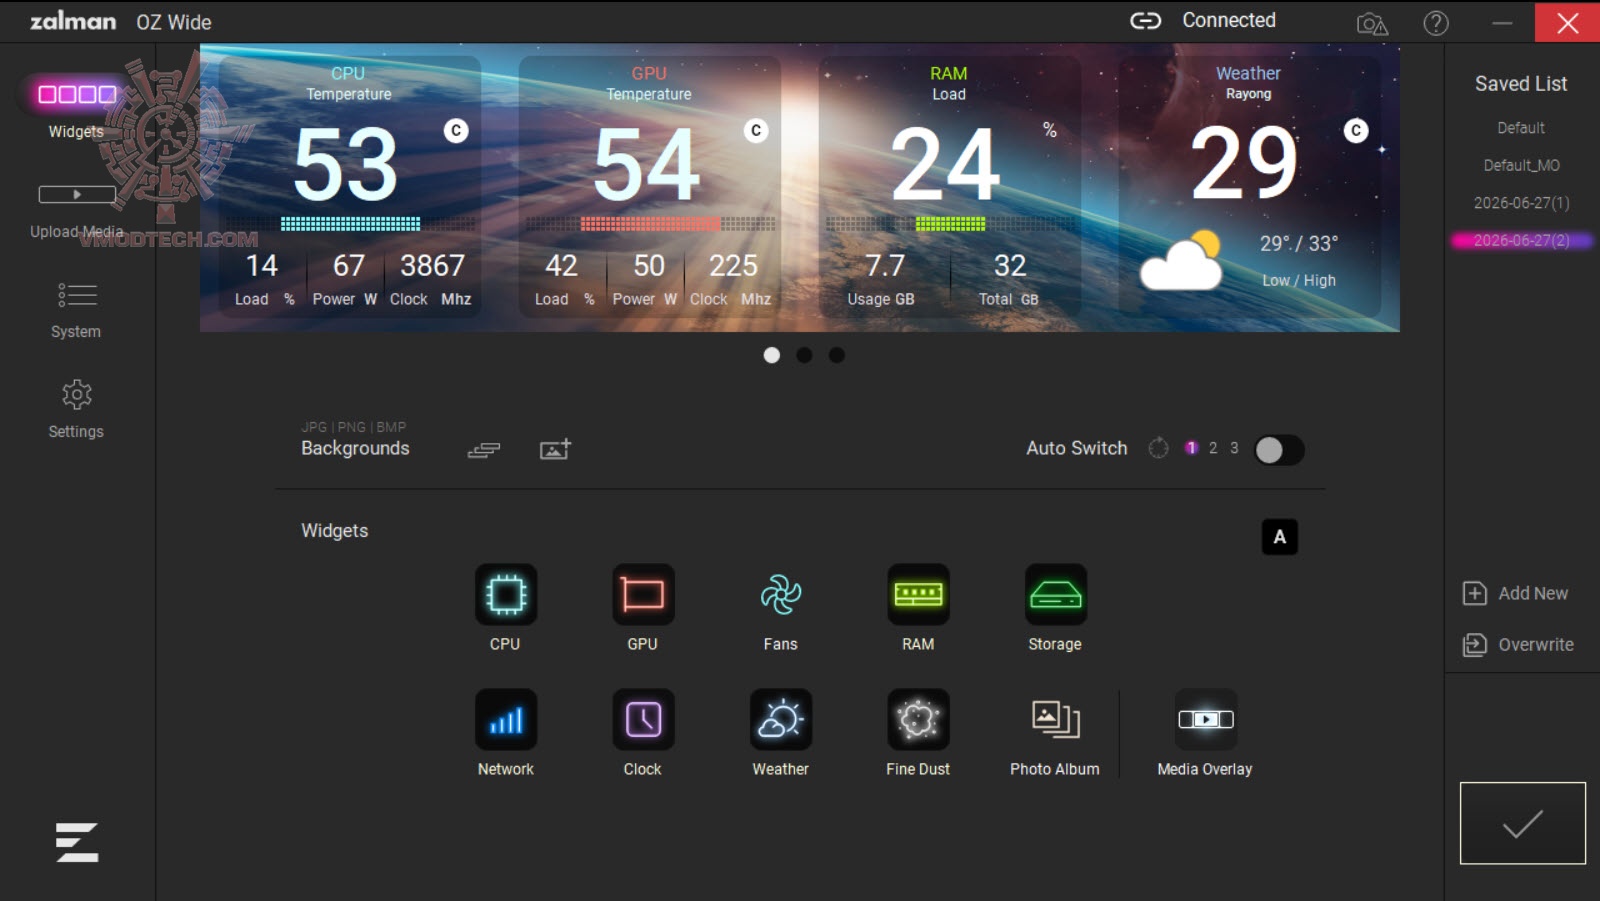1600x901 pixels.
Task: Select the 2026-06-27(2) saved preset
Action: 1521,240
